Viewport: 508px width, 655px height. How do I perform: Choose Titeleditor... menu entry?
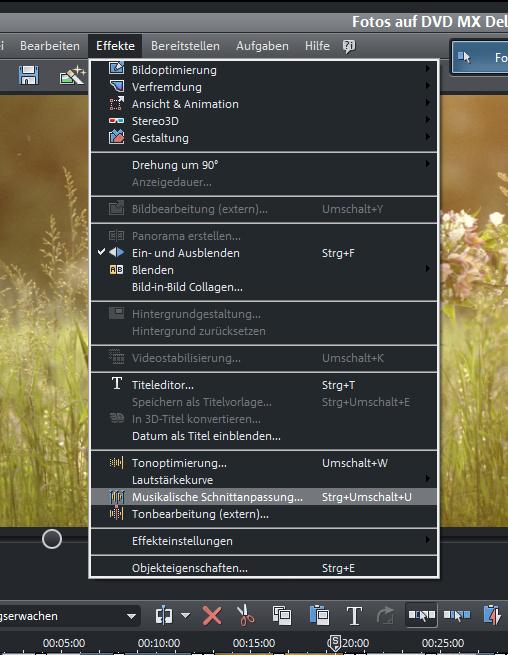264,385
